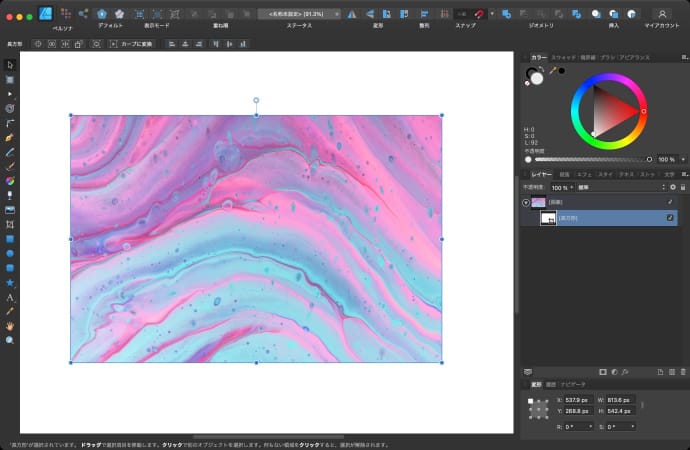Toggle the snapping magnet button
Screen dimensions: 690x450
point(480,14)
